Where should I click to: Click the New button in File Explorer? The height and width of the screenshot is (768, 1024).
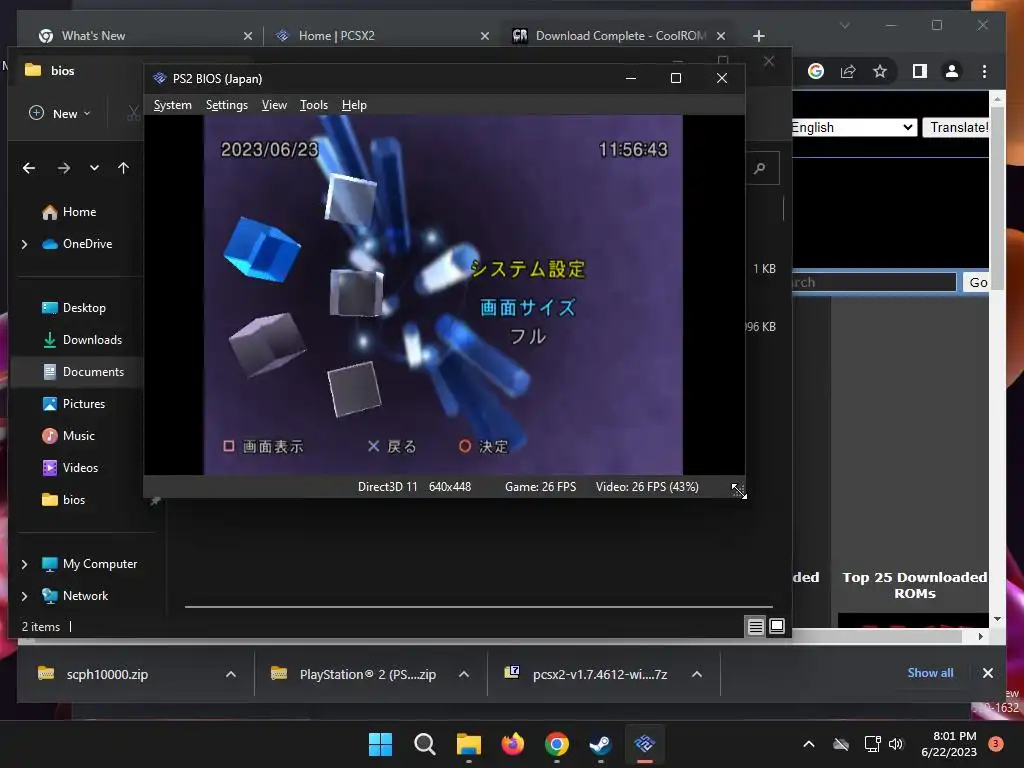60,114
